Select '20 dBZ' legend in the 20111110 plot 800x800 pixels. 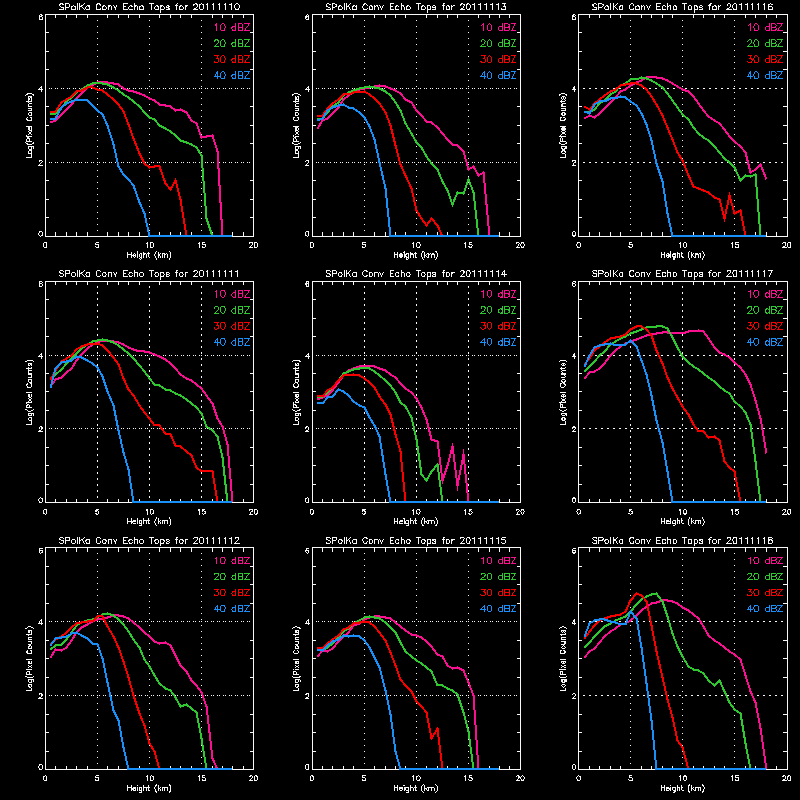[x=232, y=43]
